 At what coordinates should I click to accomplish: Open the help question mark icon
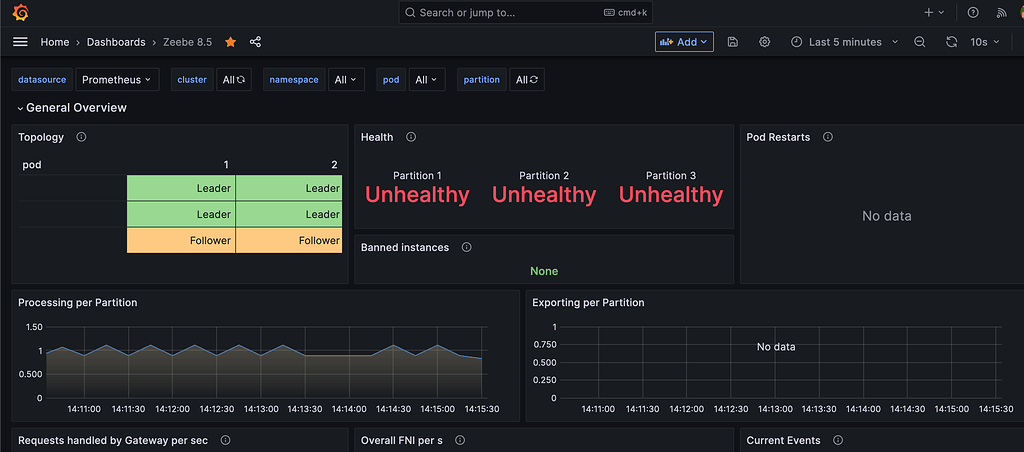(973, 13)
